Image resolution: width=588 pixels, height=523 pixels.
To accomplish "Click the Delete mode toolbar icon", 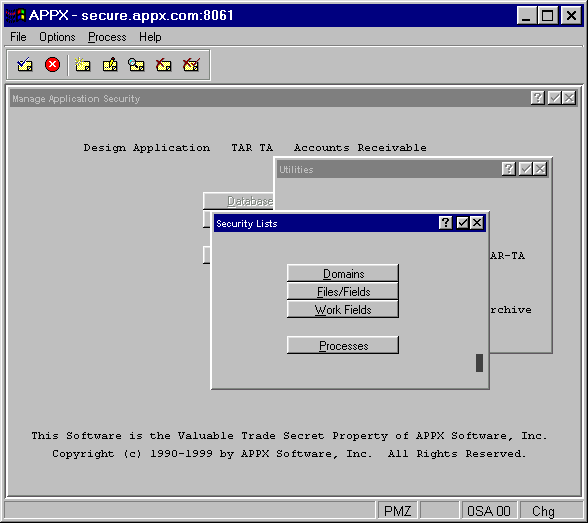I will point(164,65).
